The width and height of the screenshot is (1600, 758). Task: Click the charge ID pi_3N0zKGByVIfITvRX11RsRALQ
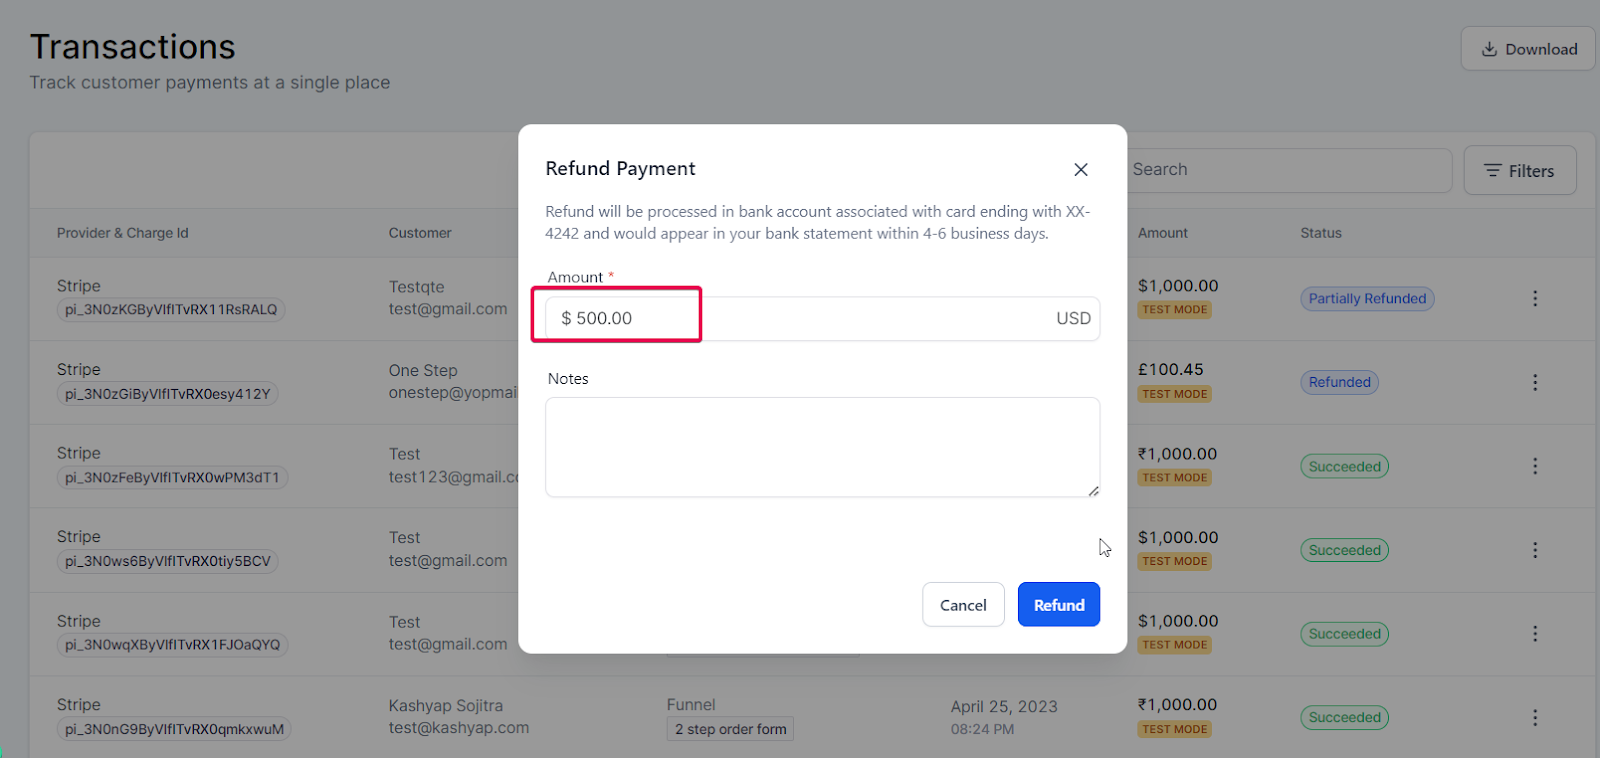171,310
